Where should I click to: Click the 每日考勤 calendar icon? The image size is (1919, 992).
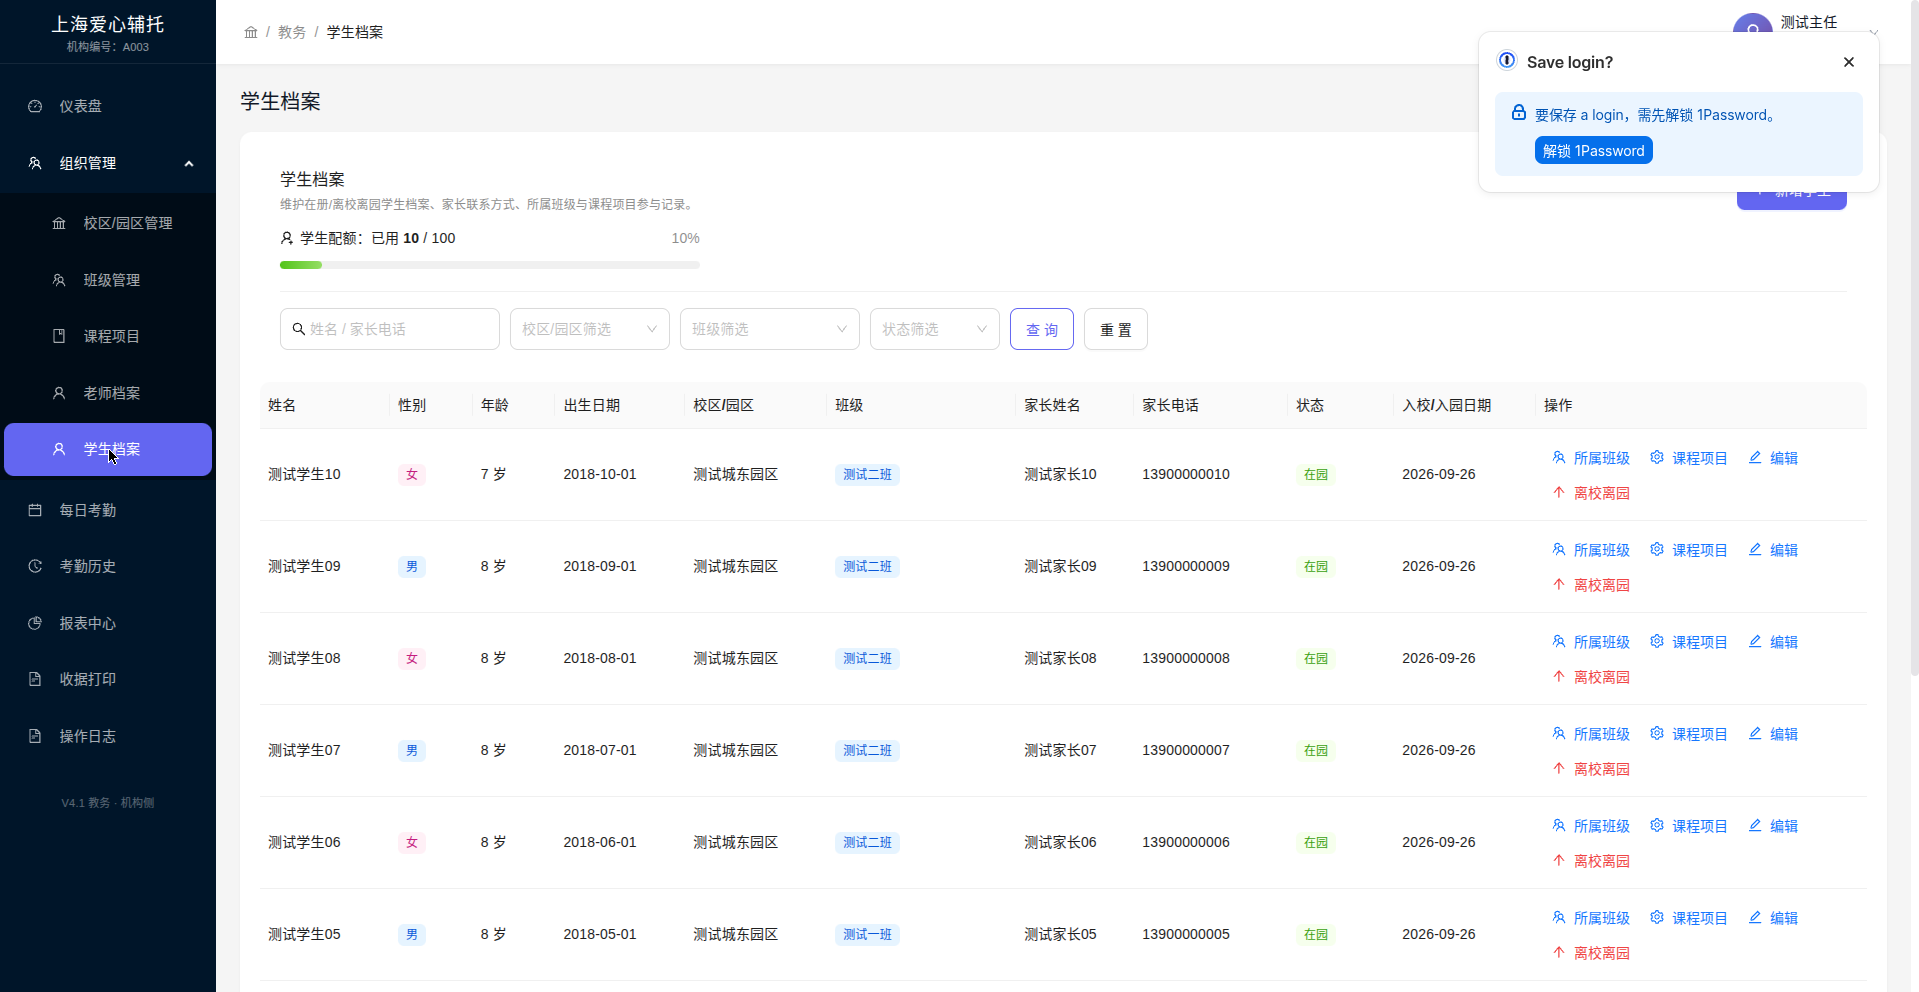(35, 510)
